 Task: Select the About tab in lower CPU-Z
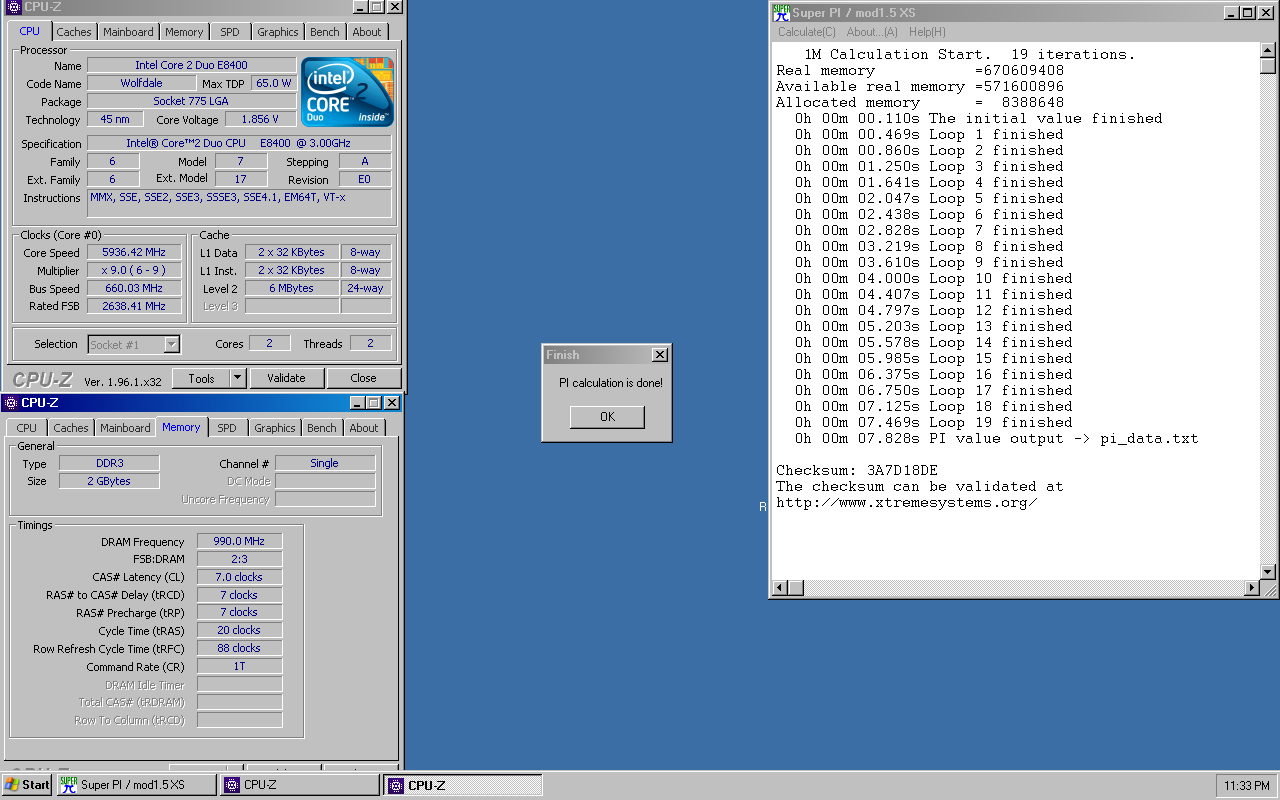click(x=364, y=428)
